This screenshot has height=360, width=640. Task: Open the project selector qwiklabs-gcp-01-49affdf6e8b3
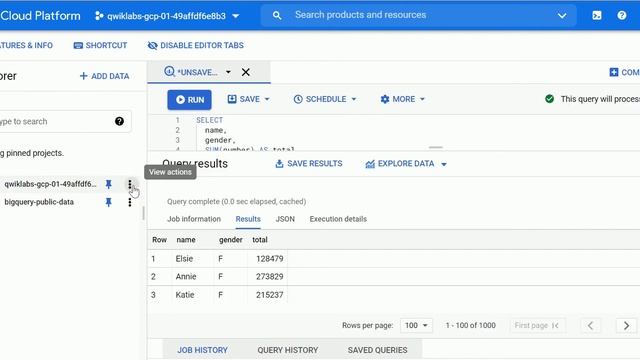click(167, 16)
